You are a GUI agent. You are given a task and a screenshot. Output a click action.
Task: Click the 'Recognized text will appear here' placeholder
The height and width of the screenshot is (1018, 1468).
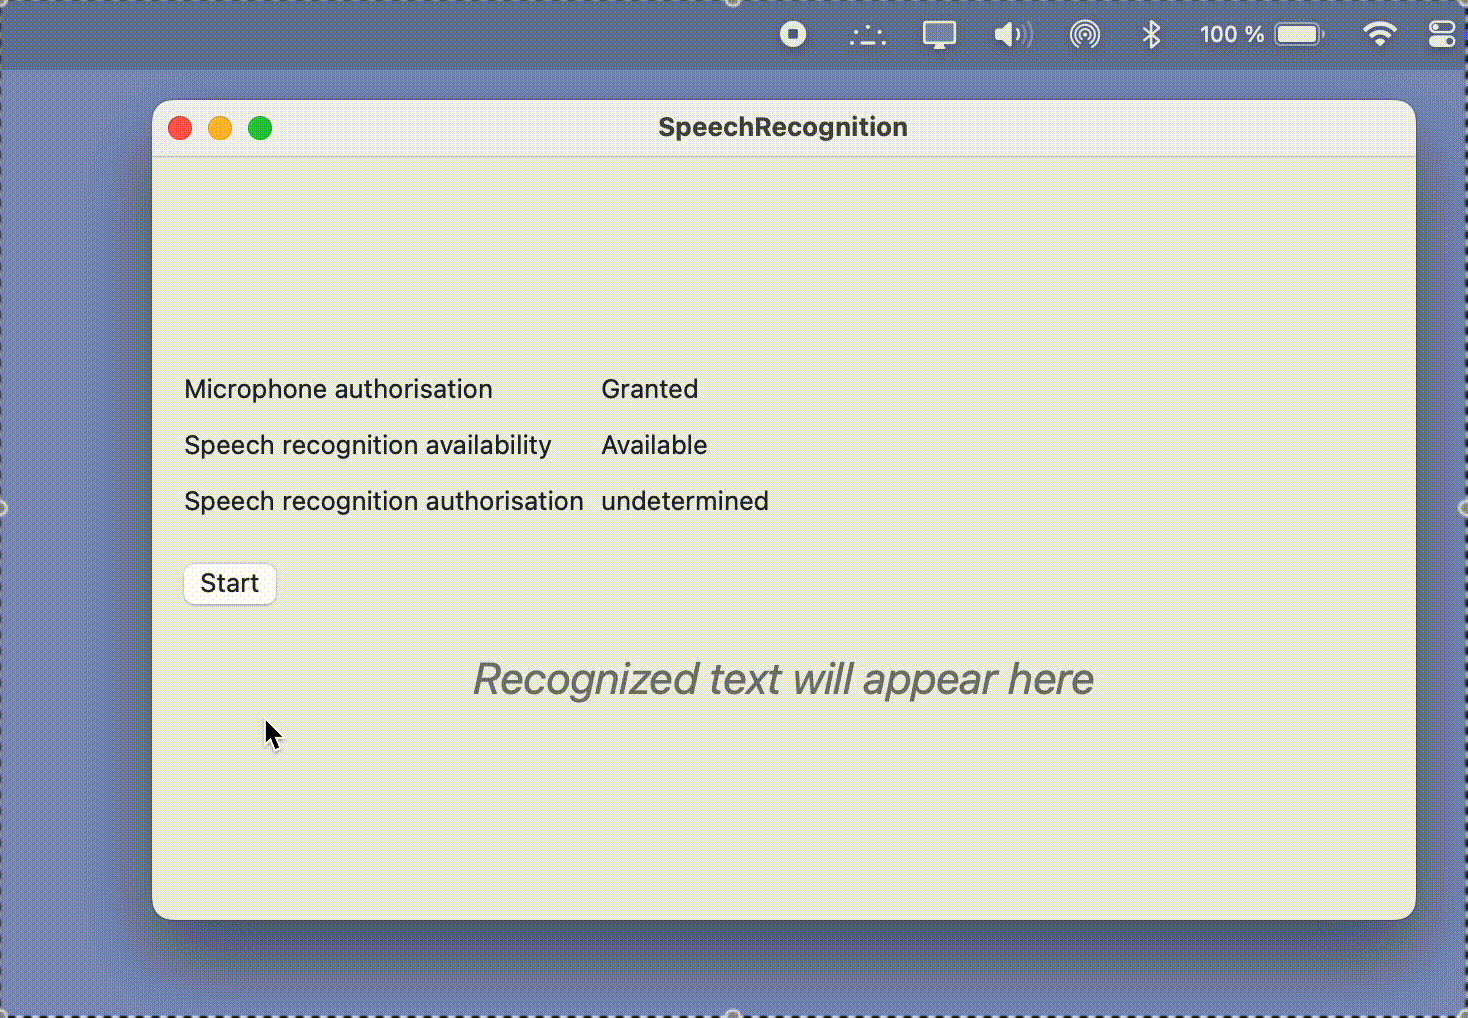pos(783,679)
